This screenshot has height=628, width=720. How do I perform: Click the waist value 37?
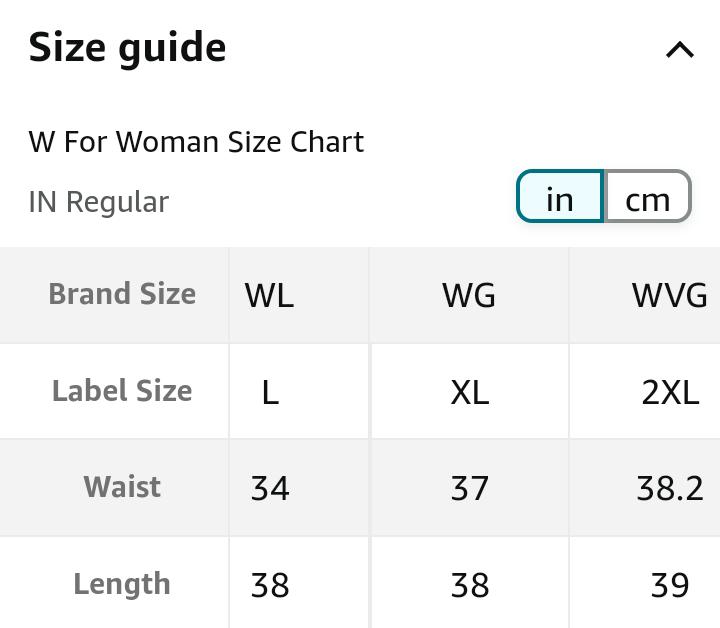tap(469, 488)
